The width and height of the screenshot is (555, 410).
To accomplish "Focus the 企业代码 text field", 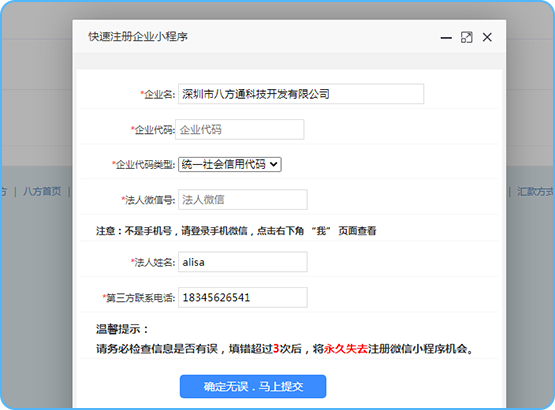I will click(x=240, y=130).
